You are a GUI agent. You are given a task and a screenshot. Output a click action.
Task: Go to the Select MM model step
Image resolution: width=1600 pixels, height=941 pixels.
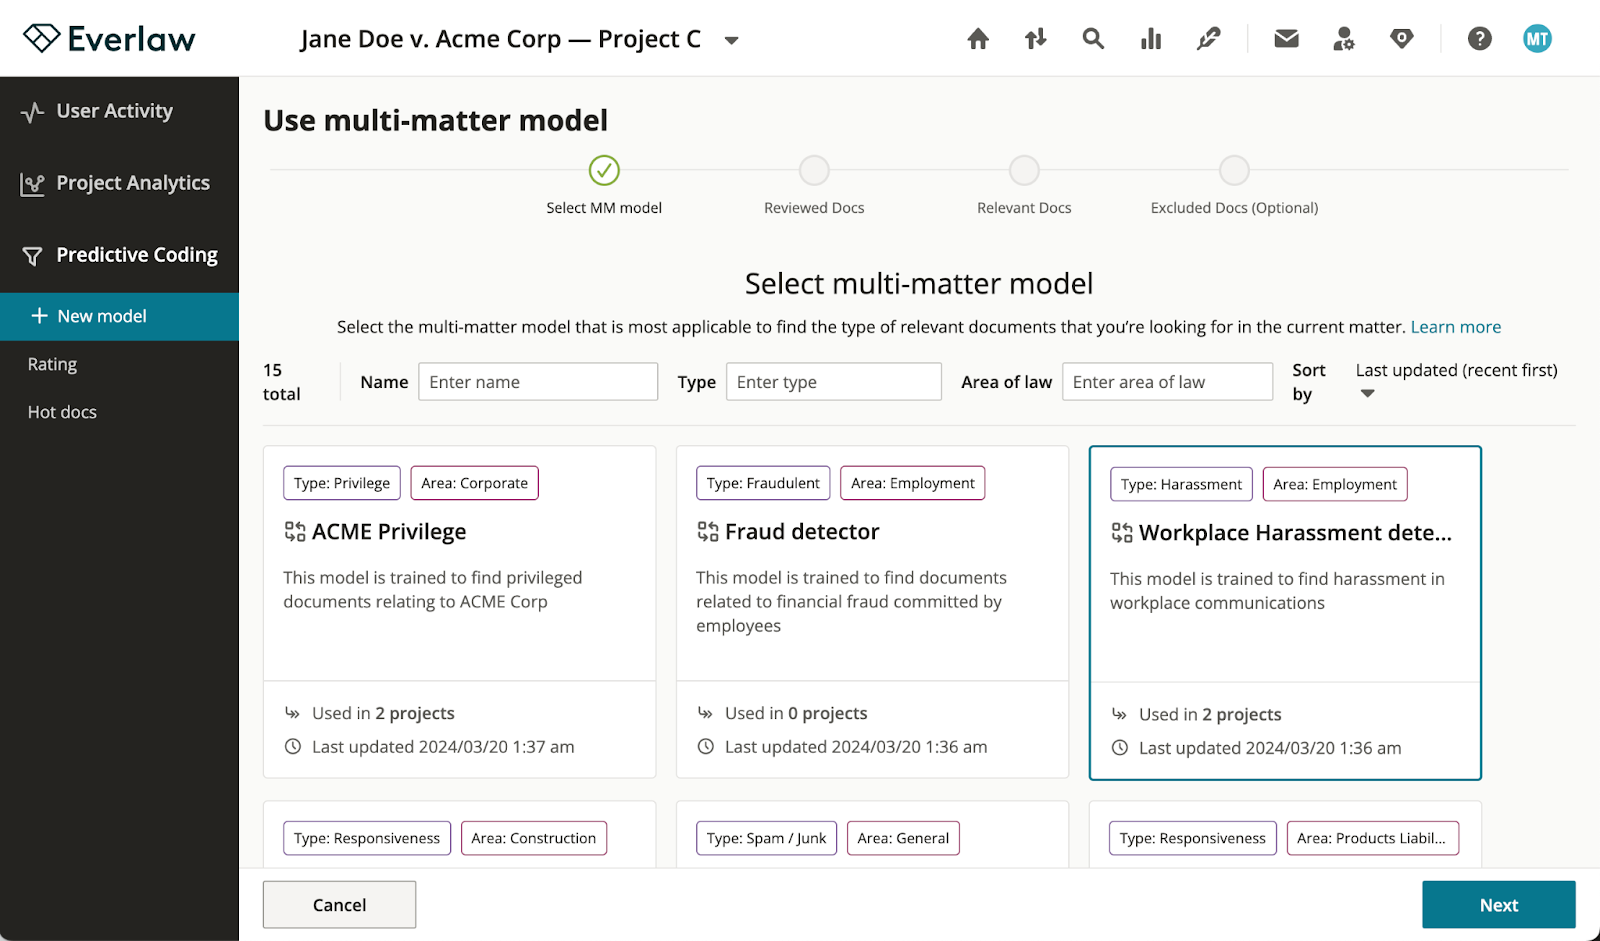click(x=604, y=185)
